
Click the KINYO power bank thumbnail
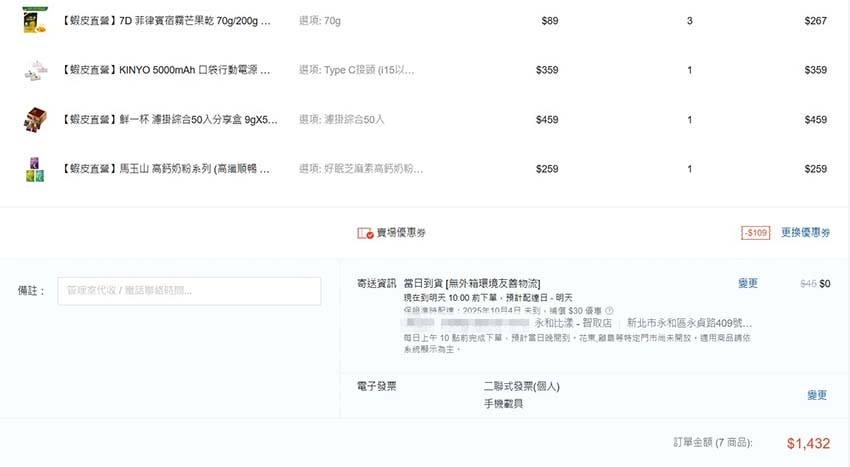(x=35, y=70)
